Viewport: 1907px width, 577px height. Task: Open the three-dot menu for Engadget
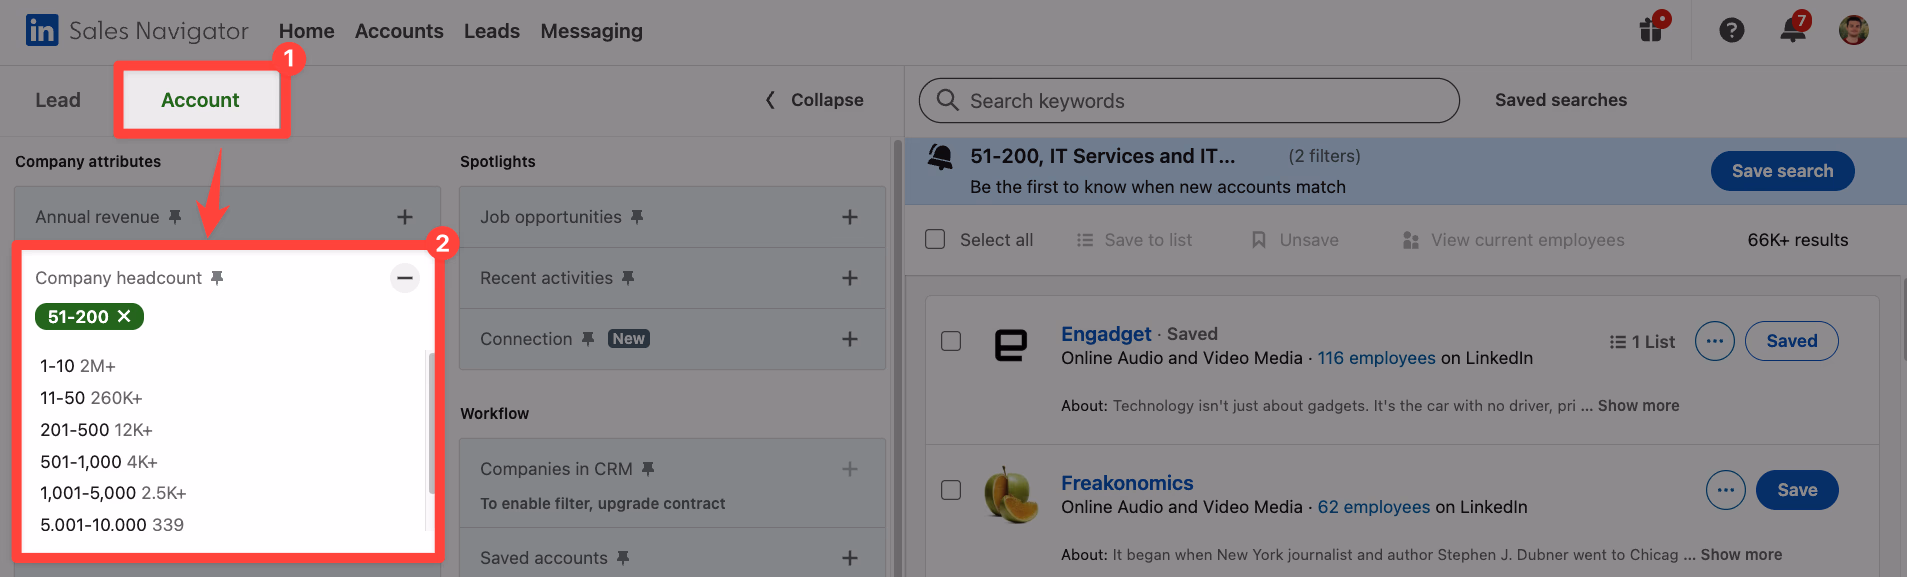click(1715, 341)
